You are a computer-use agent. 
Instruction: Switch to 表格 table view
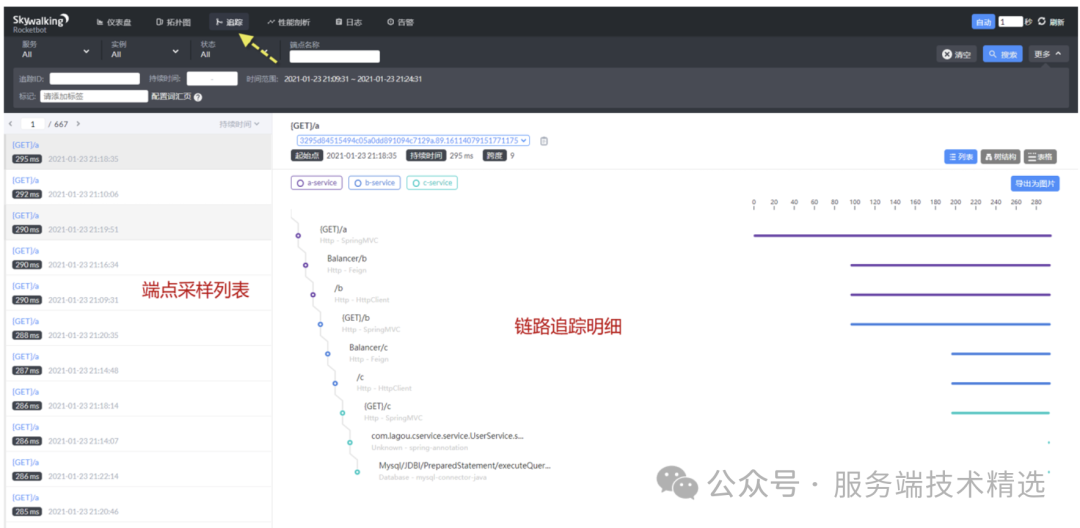click(x=1040, y=157)
